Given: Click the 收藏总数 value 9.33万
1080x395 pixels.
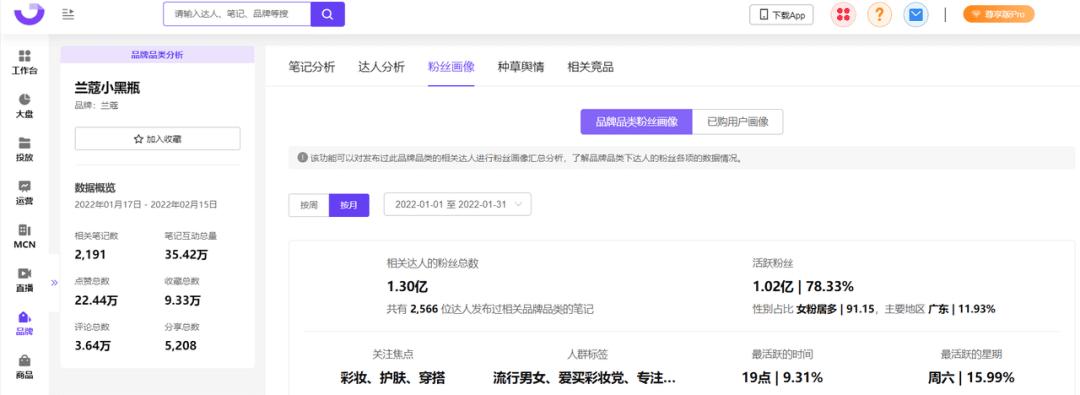Looking at the screenshot, I should pyautogui.click(x=183, y=300).
